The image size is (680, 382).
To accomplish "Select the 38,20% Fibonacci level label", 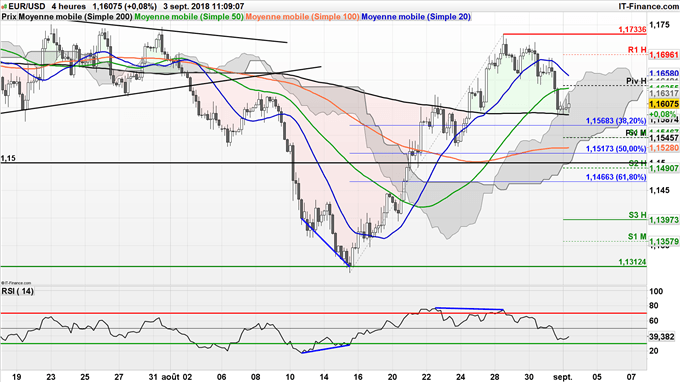I will [616, 121].
